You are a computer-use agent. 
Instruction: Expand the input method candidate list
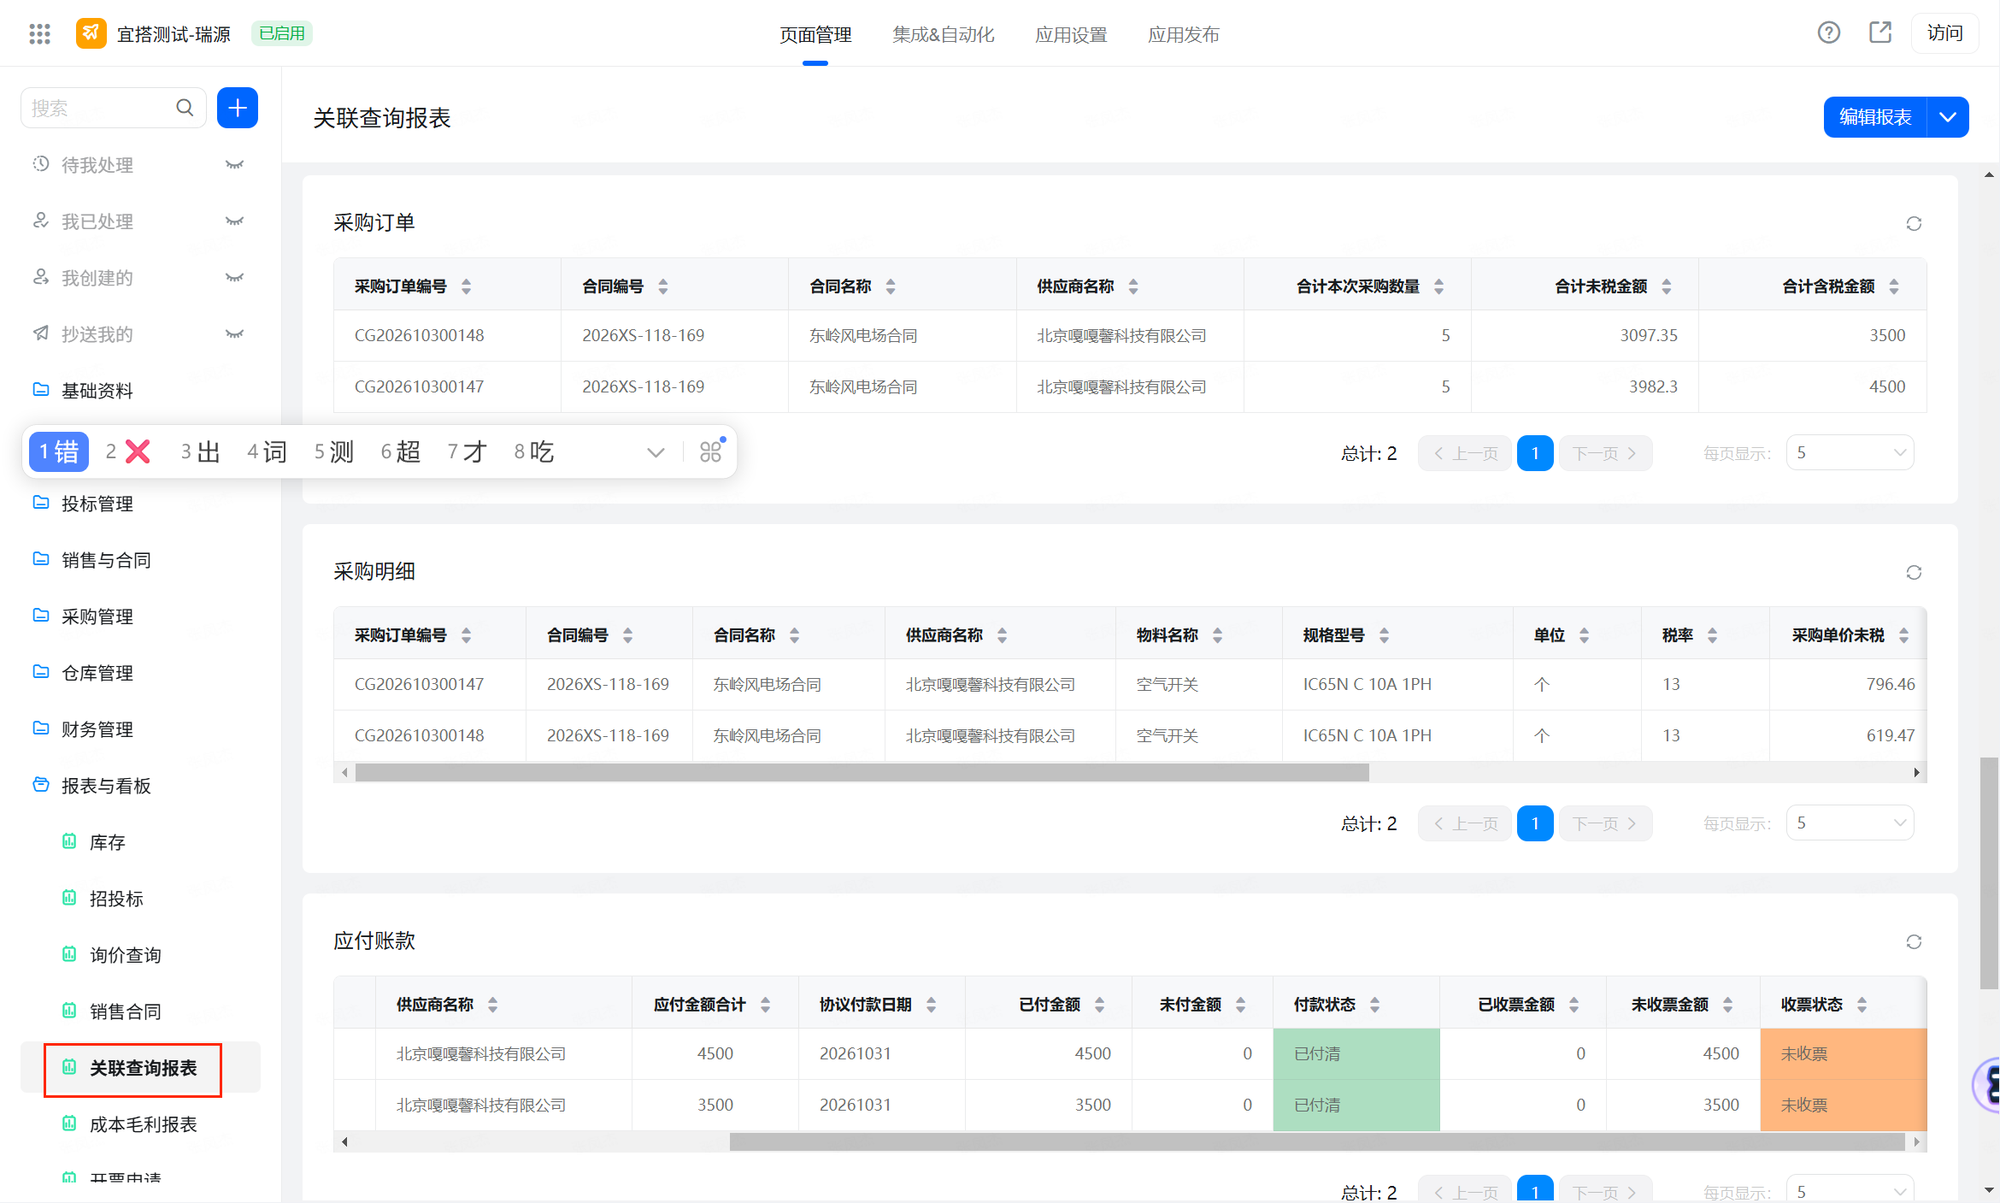656,452
